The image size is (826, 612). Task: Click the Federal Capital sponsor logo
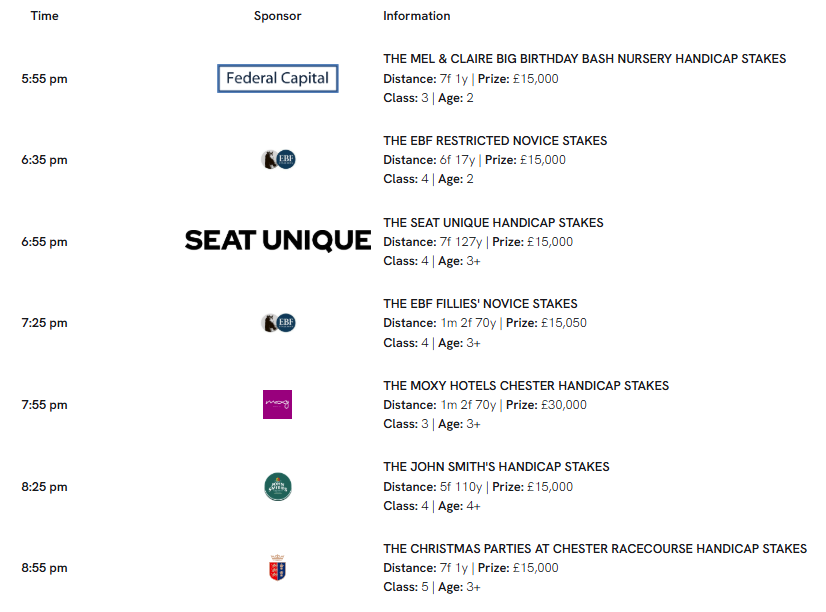pyautogui.click(x=278, y=78)
